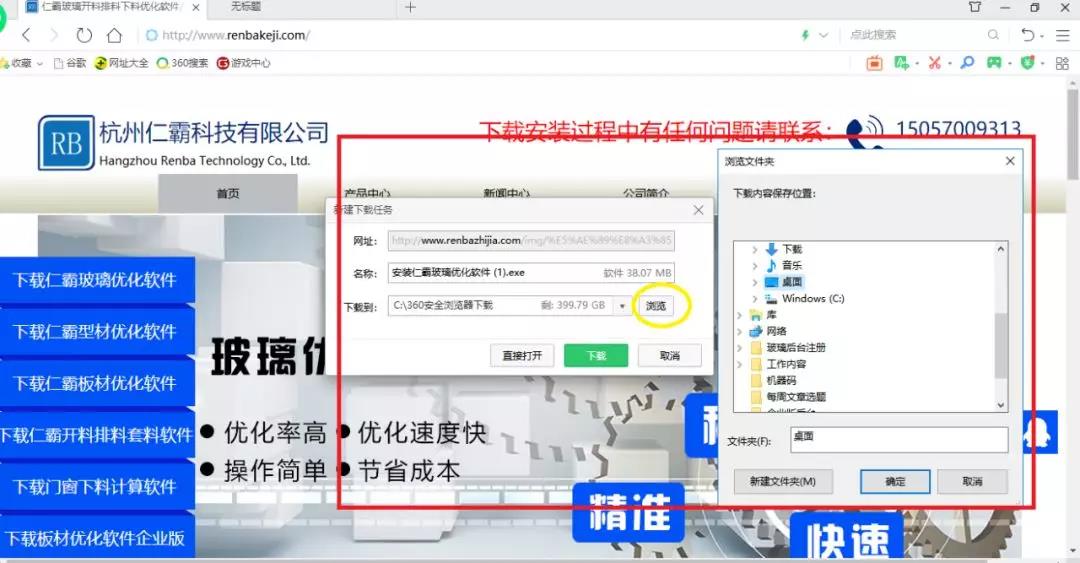The width and height of the screenshot is (1080, 563).
Task: Click 下载仁霸玻璃优化软件 sidebar button
Action: (x=97, y=280)
